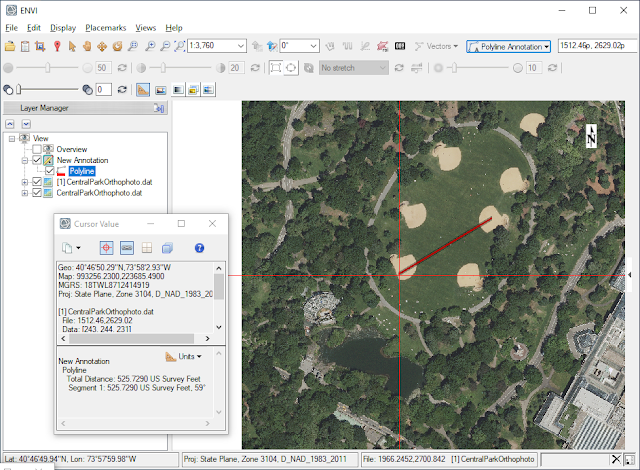Open the rotation angle 0° dropdown

coord(313,46)
